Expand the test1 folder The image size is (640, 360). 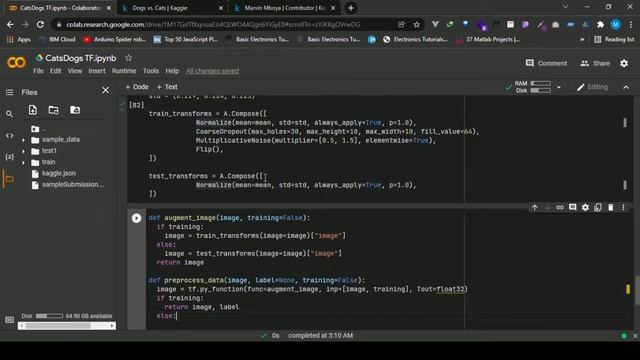pyautogui.click(x=23, y=151)
